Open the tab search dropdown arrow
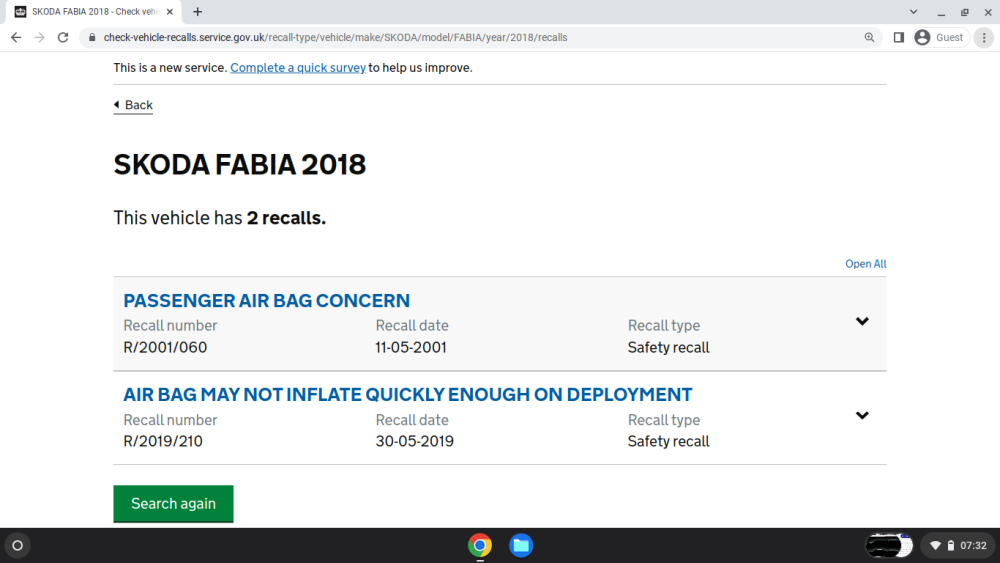This screenshot has height=563, width=1000. point(913,11)
